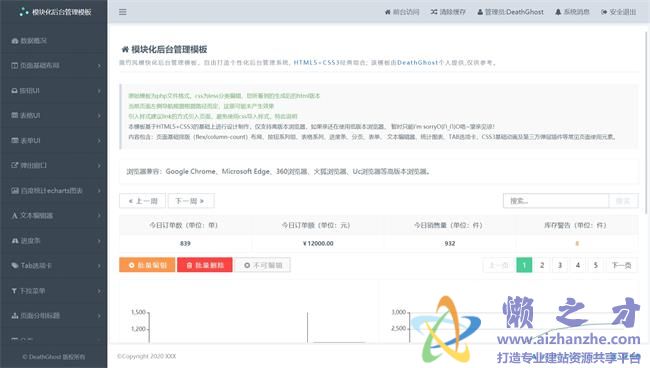Open the HTML5+CSS3 link in the description

(317, 63)
